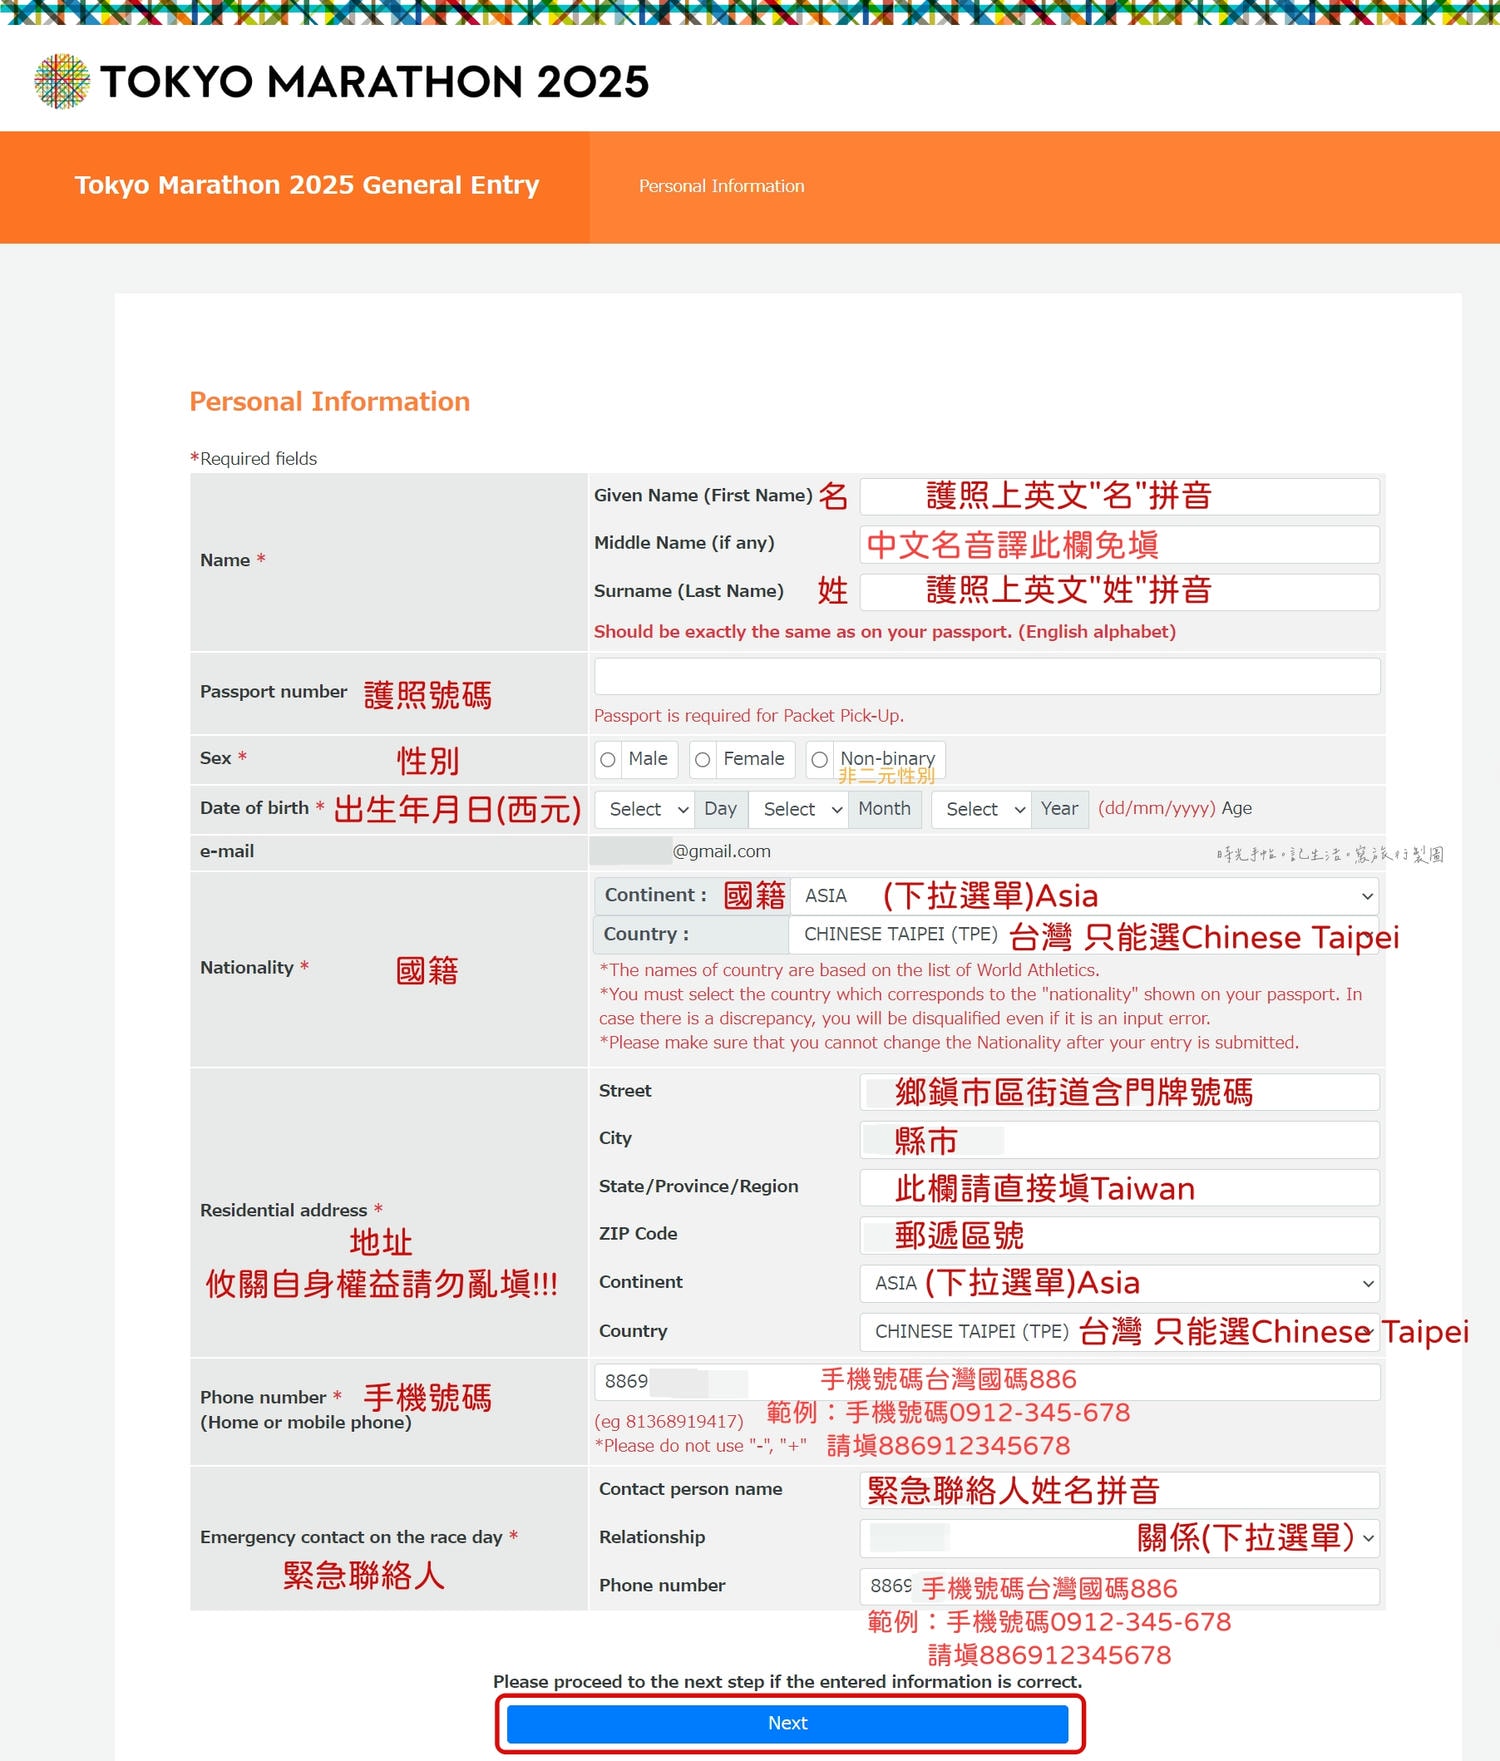Click the Tokyo Marathon 2025 General Entry header

(307, 185)
